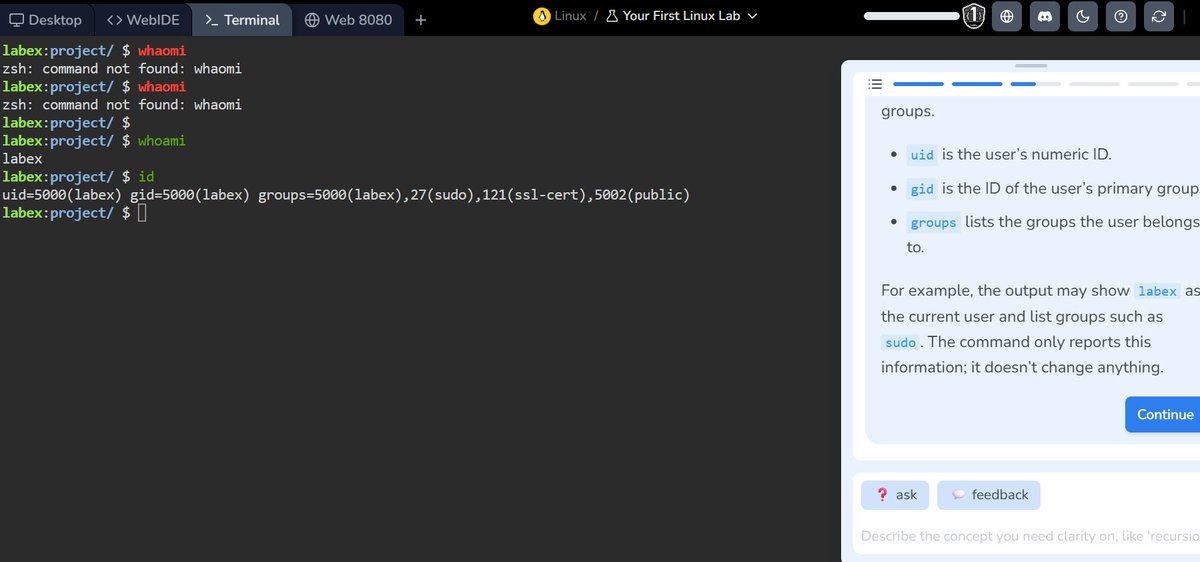
Task: Add a new tab with the plus icon
Action: (421, 19)
